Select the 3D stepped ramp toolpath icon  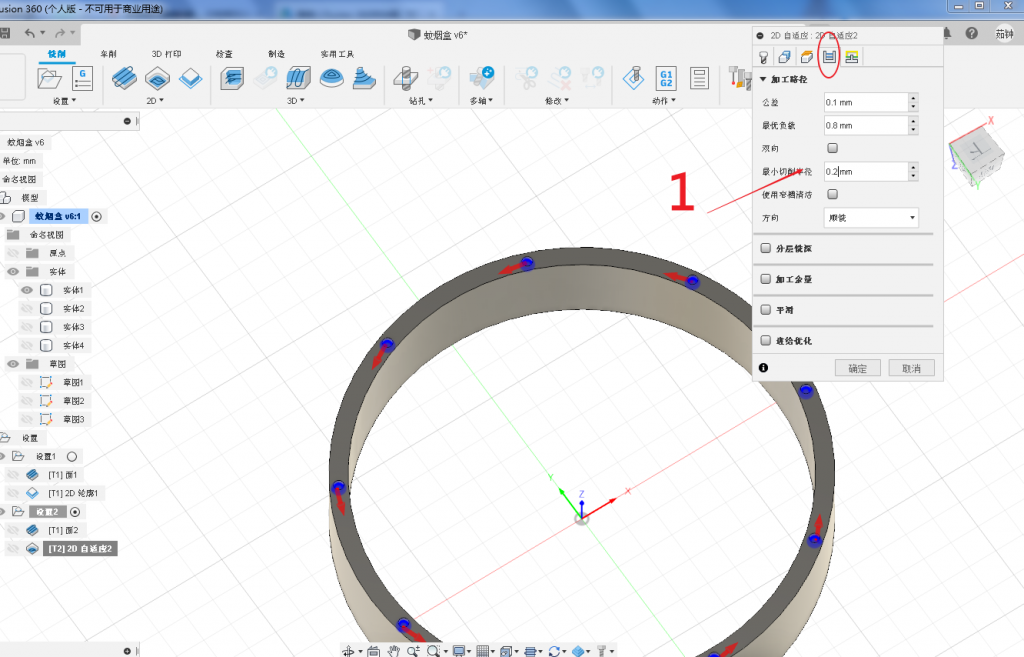[x=364, y=79]
